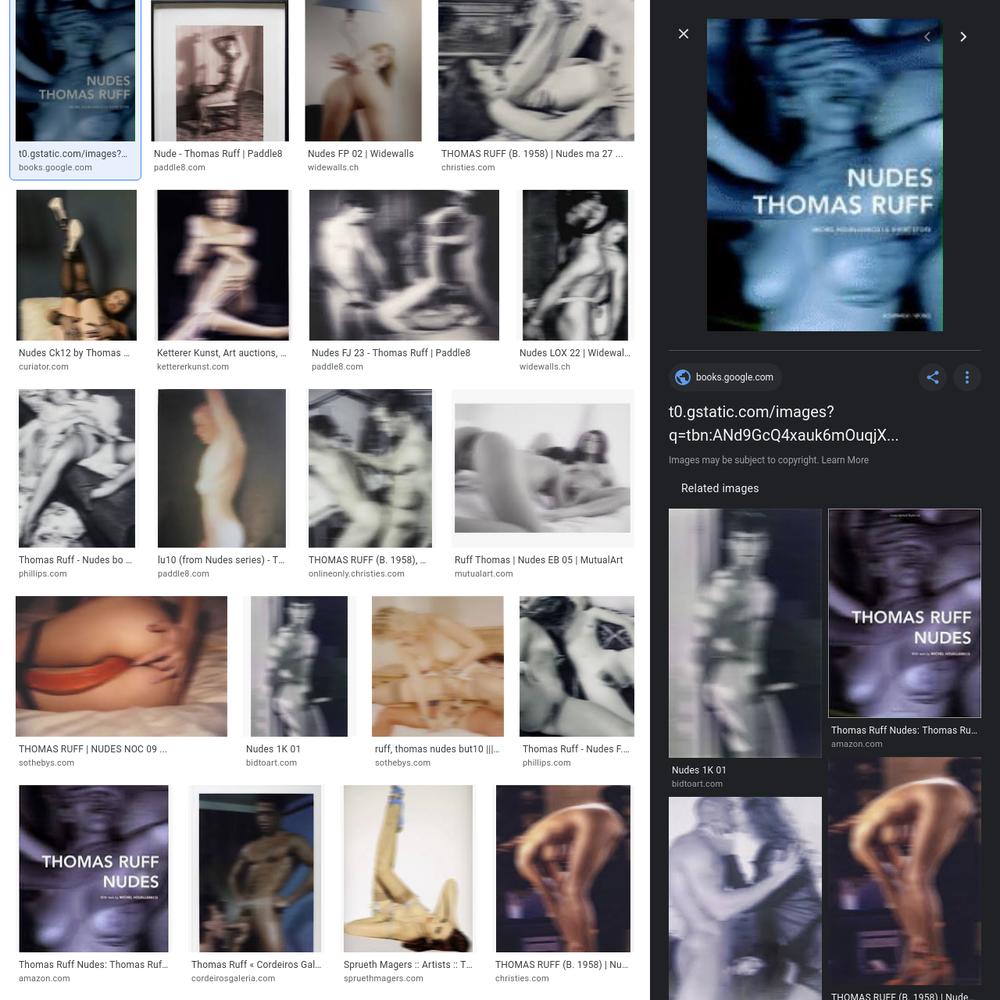Click amazon.com source in main results grid
Screen dimensions: 1000x1000
44,978
